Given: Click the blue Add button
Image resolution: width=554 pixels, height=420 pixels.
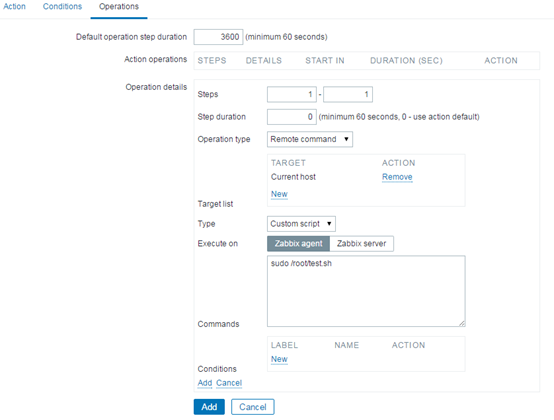Looking at the screenshot, I should (209, 407).
